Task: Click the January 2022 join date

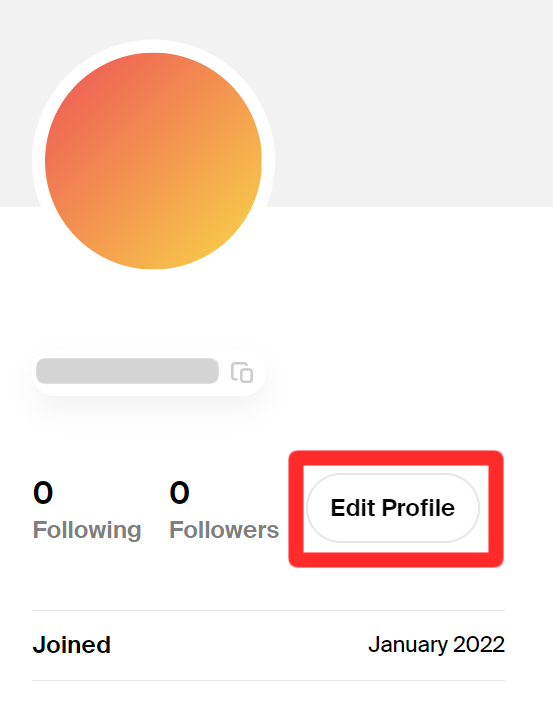Action: (x=437, y=645)
